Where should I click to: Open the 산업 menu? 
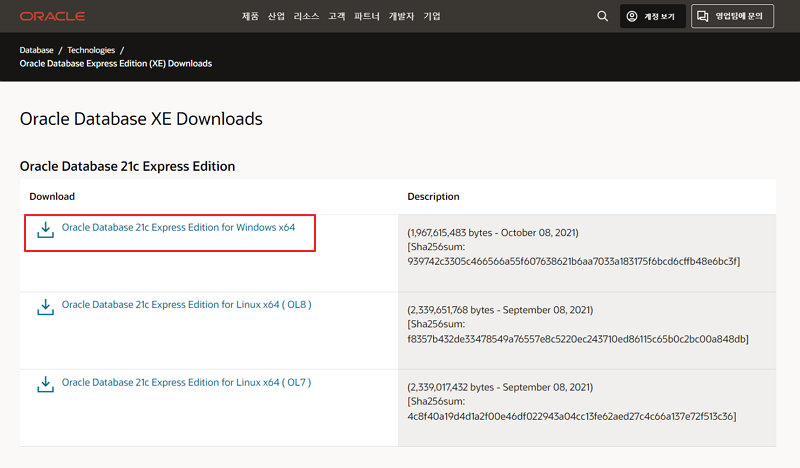276,16
